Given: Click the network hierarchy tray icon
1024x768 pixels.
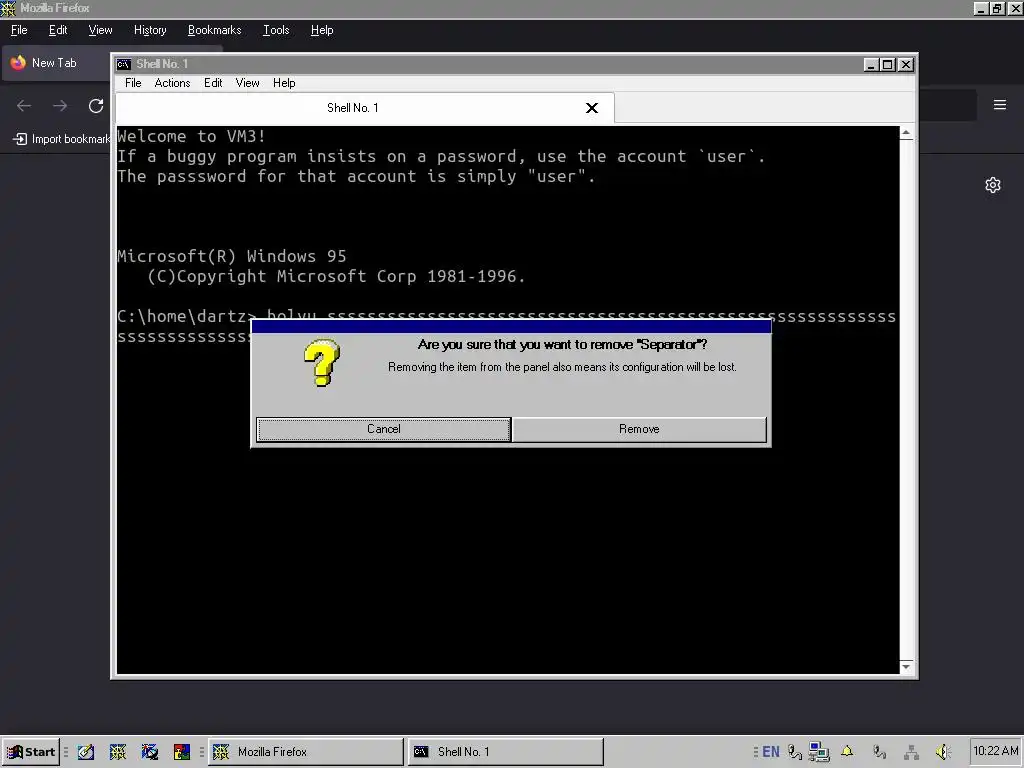Looking at the screenshot, I should tap(911, 752).
